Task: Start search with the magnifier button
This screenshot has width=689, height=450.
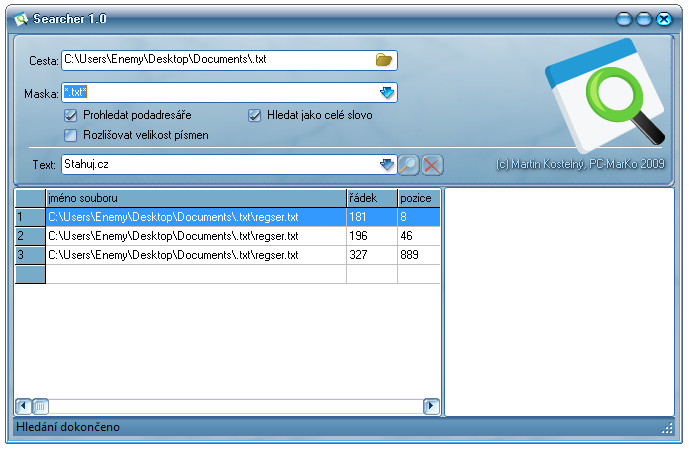Action: [x=409, y=165]
